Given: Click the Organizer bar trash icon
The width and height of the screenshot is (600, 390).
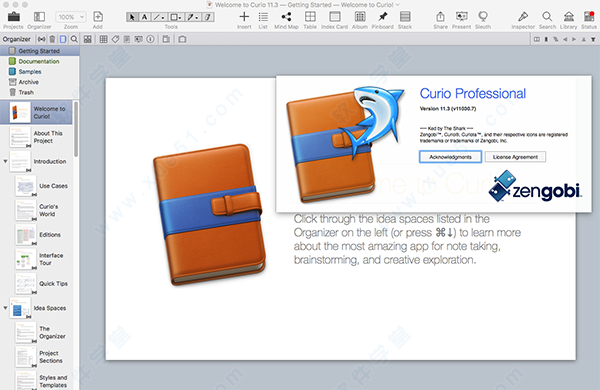Looking at the screenshot, I should tap(52, 39).
